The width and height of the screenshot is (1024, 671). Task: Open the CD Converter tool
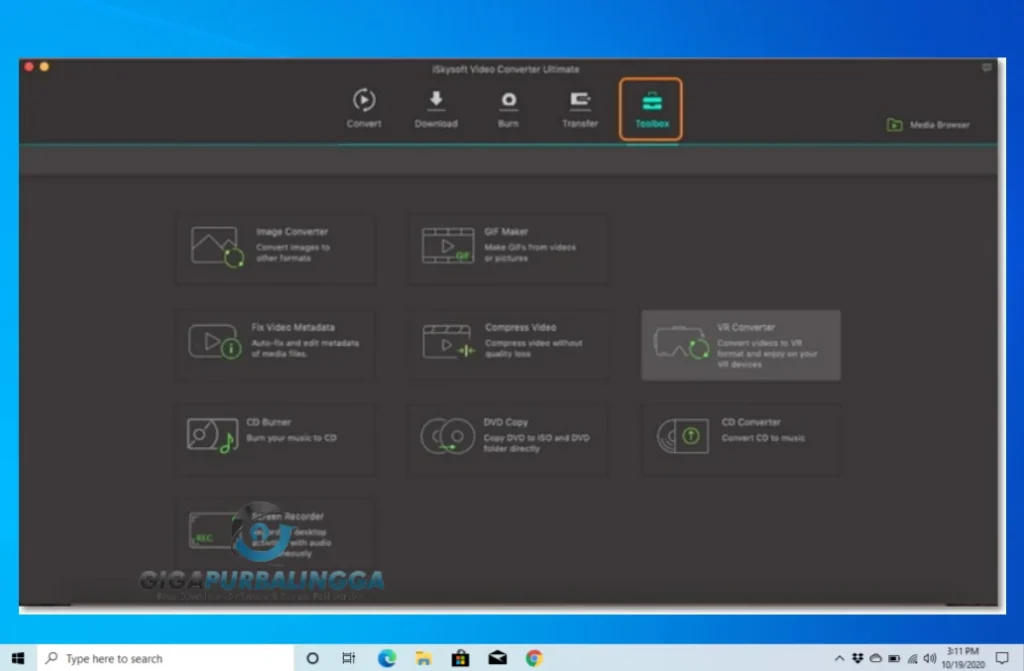(x=740, y=438)
